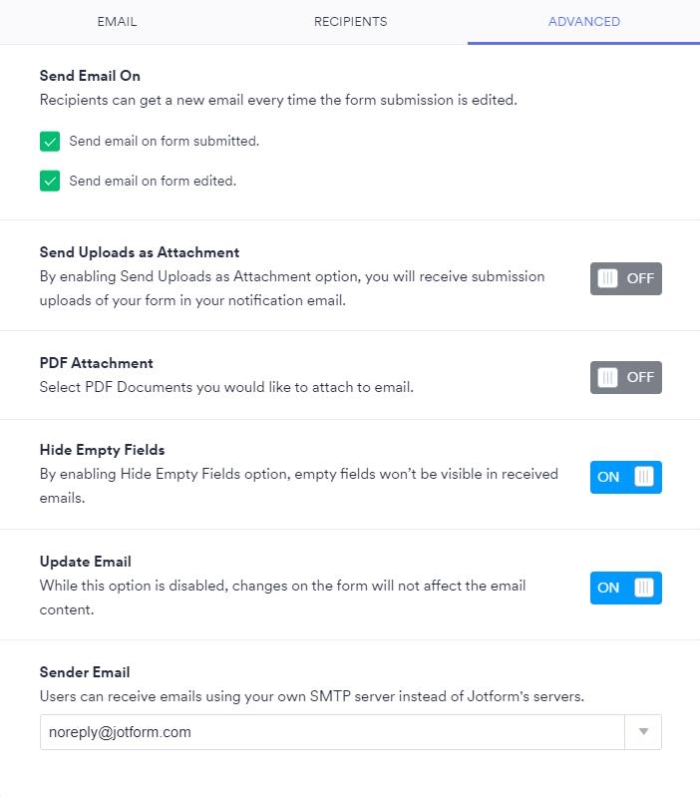
Task: Click the "Hide Empty Fields" heading
Action: [x=102, y=450]
